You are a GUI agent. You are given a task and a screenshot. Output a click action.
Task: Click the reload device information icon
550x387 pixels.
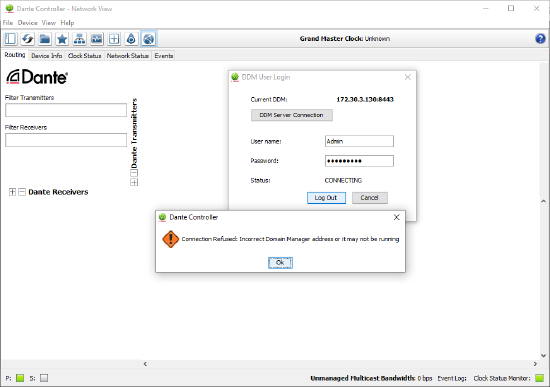point(27,39)
